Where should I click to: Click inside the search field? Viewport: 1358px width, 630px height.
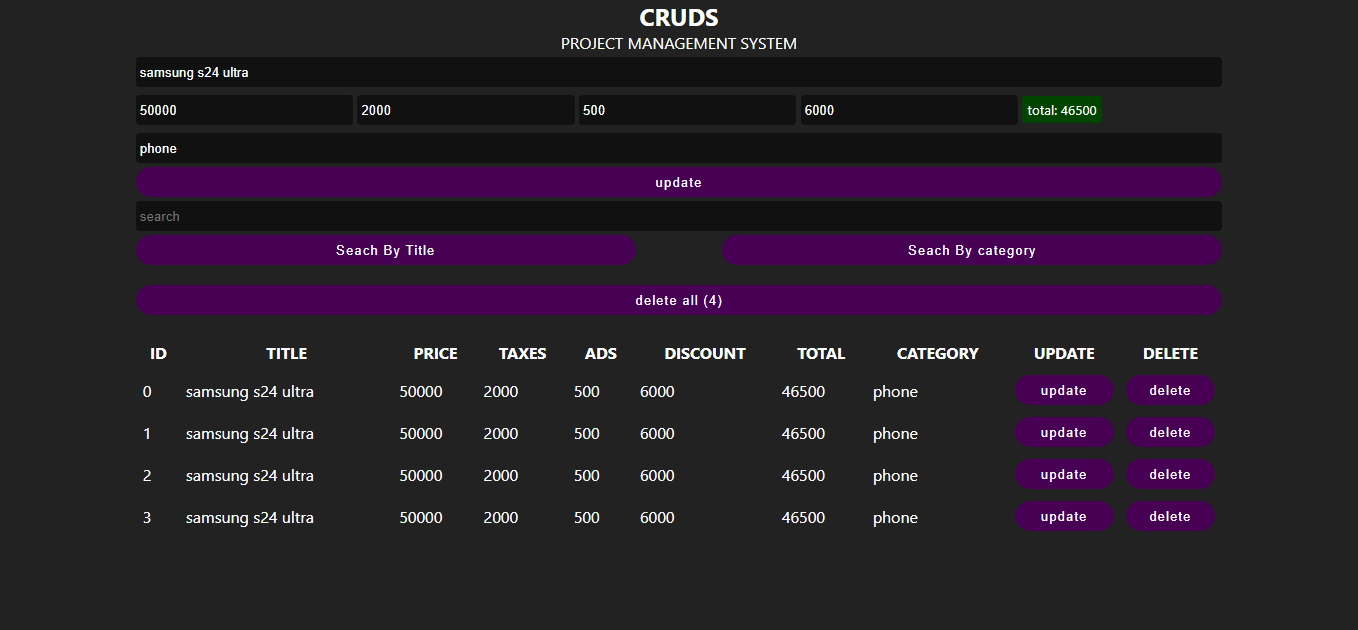point(678,216)
